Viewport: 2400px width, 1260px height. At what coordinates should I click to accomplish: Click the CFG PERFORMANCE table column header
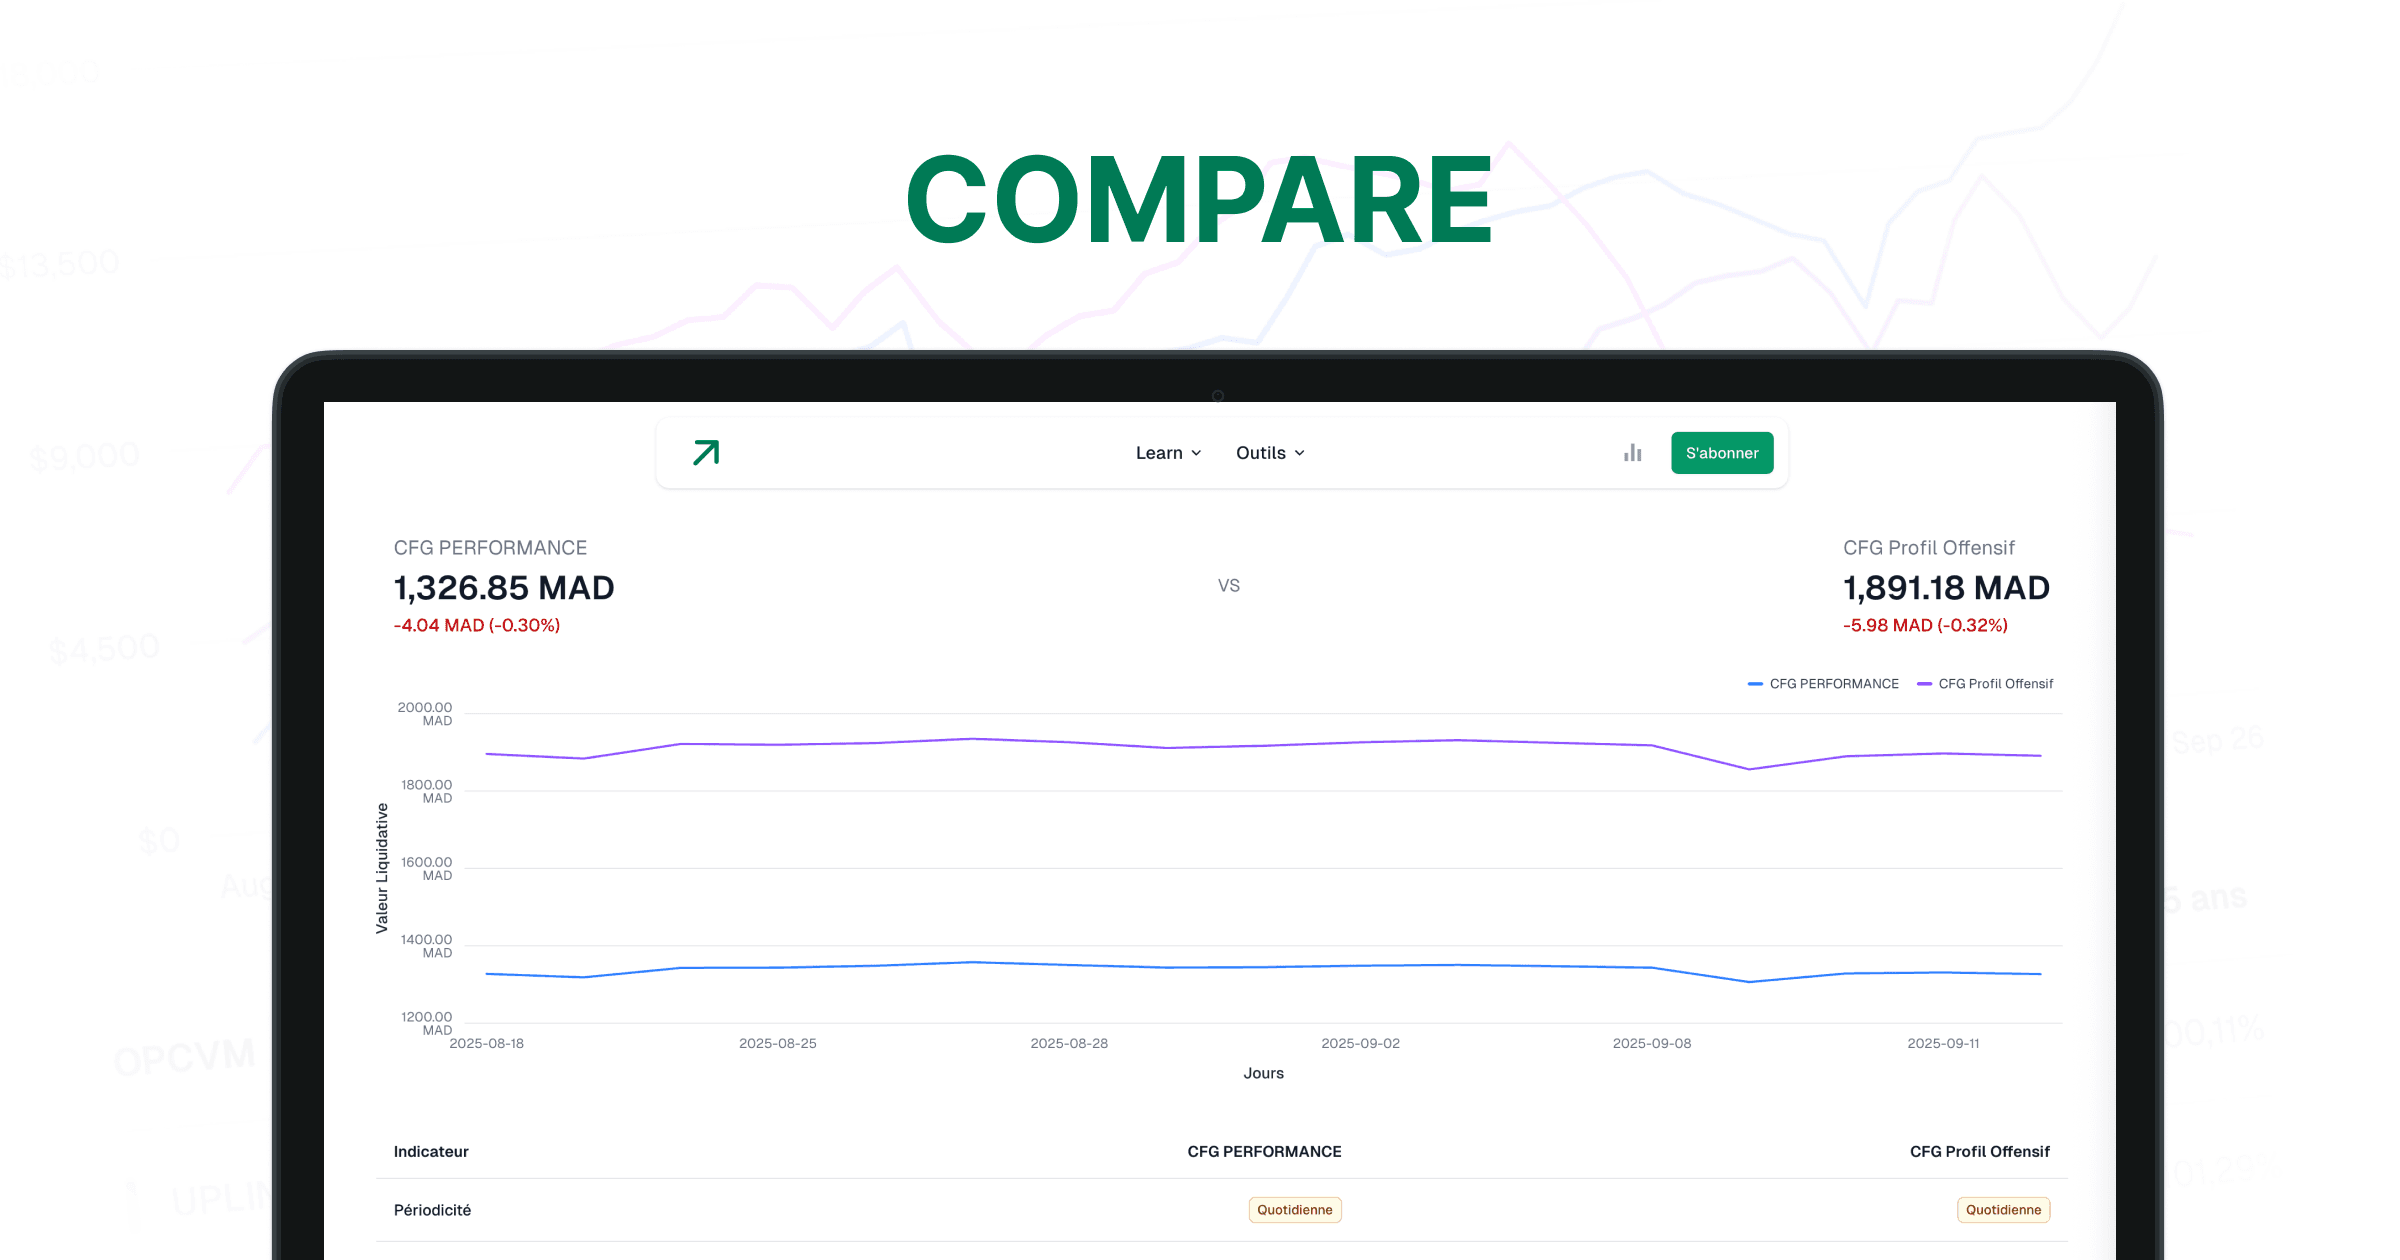coord(1264,1152)
